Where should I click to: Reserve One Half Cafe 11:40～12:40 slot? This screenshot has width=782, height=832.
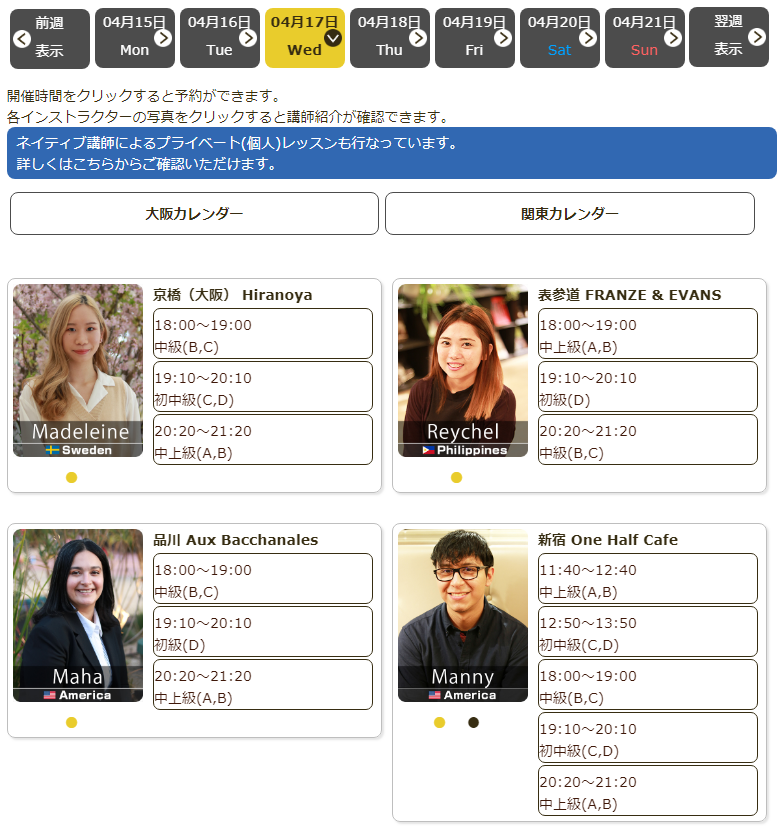click(x=647, y=579)
